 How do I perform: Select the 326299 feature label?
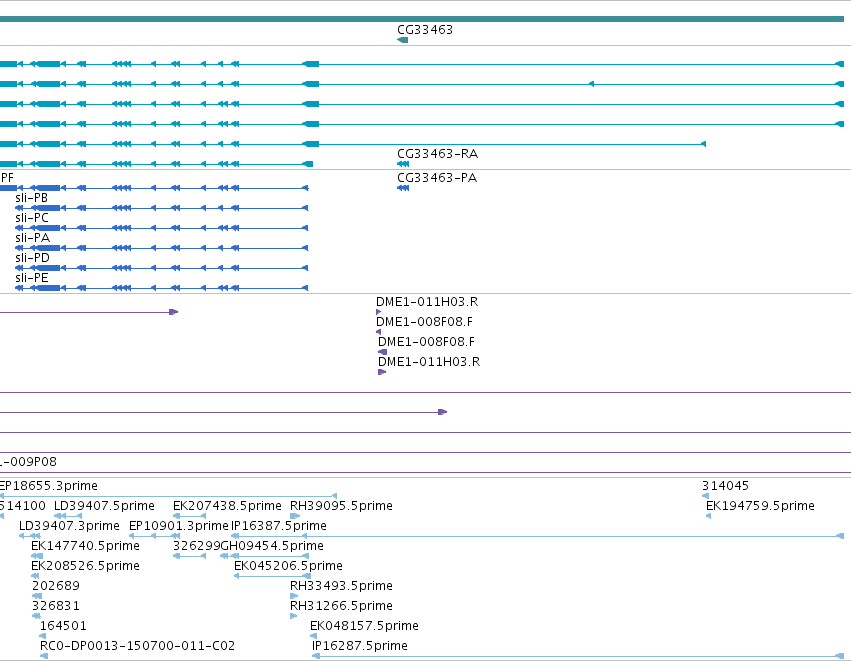tap(197, 546)
